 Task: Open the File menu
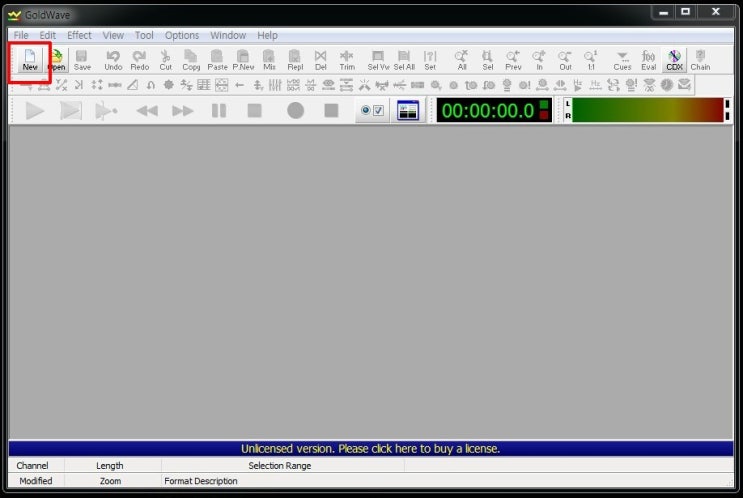coord(21,35)
